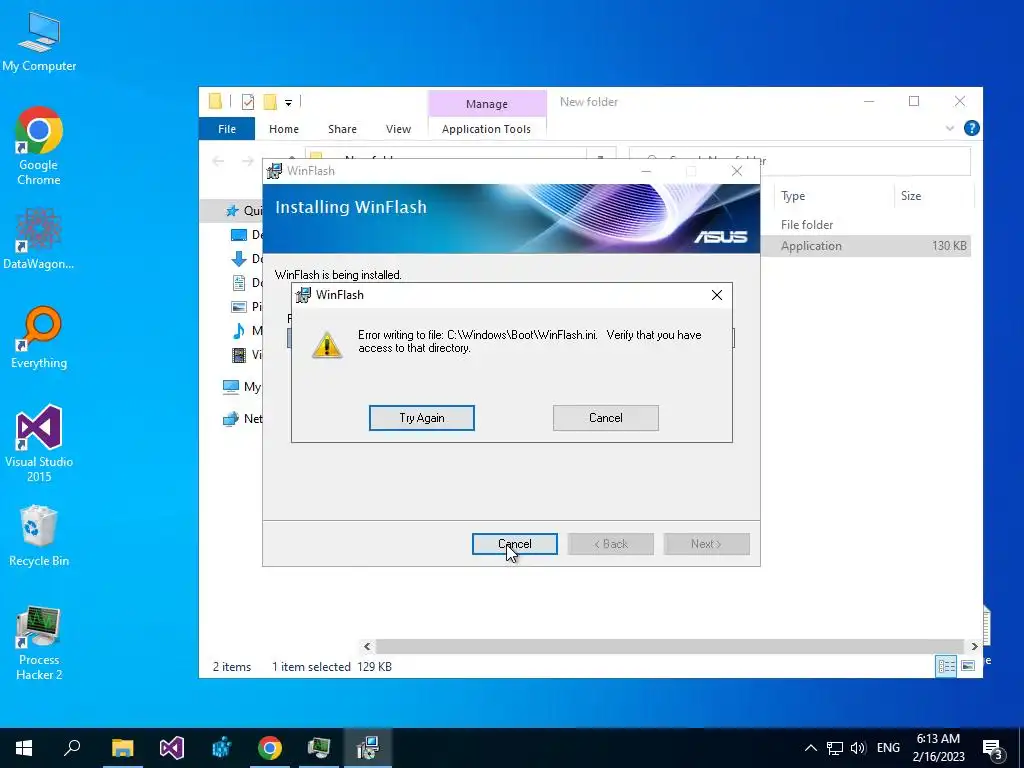Select Music note icon in navigation pane

click(239, 330)
